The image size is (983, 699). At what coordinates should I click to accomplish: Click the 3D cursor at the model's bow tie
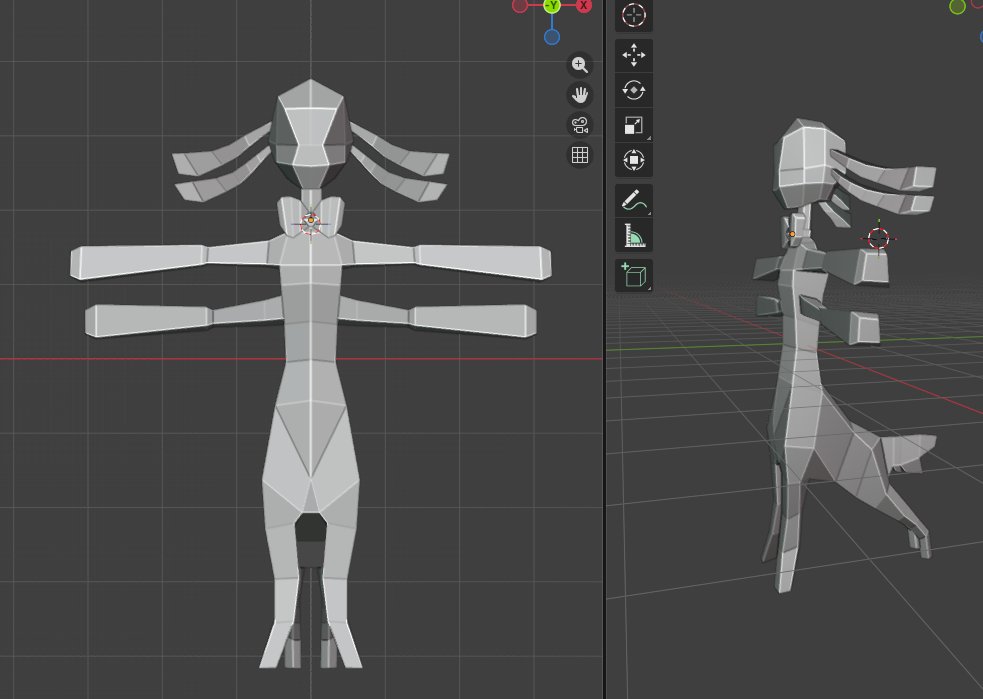[x=310, y=222]
